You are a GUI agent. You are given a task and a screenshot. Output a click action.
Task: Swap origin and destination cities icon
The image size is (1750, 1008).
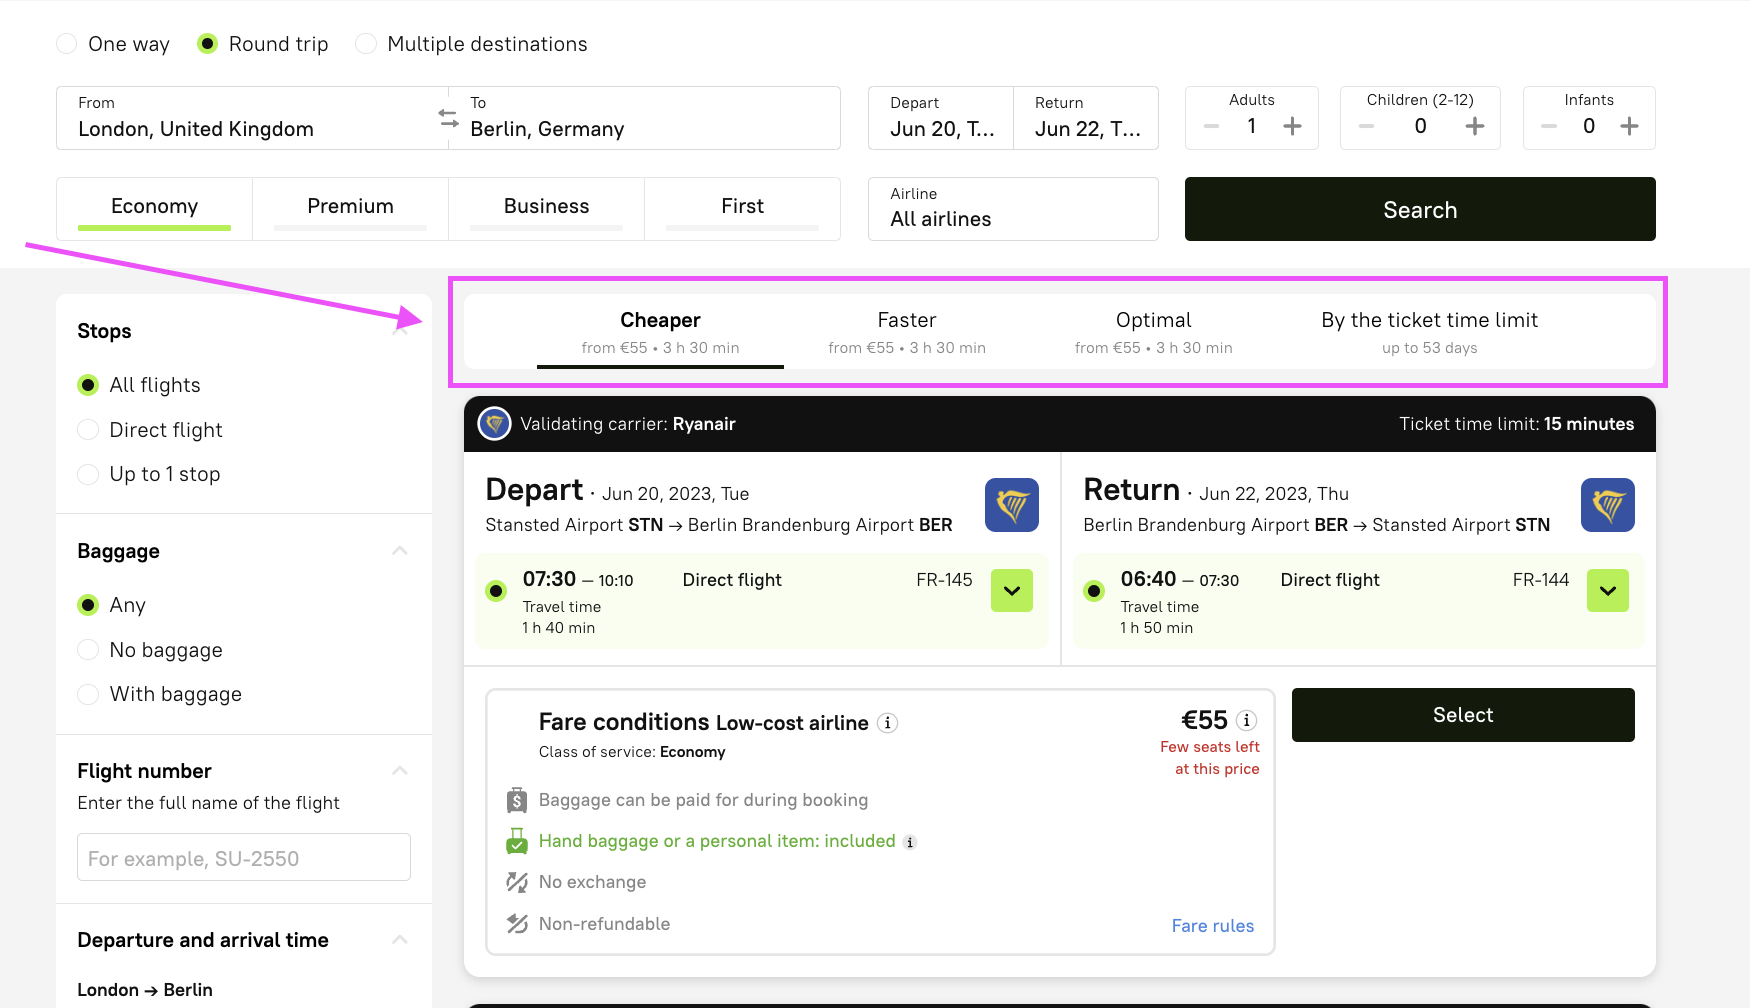(x=448, y=118)
